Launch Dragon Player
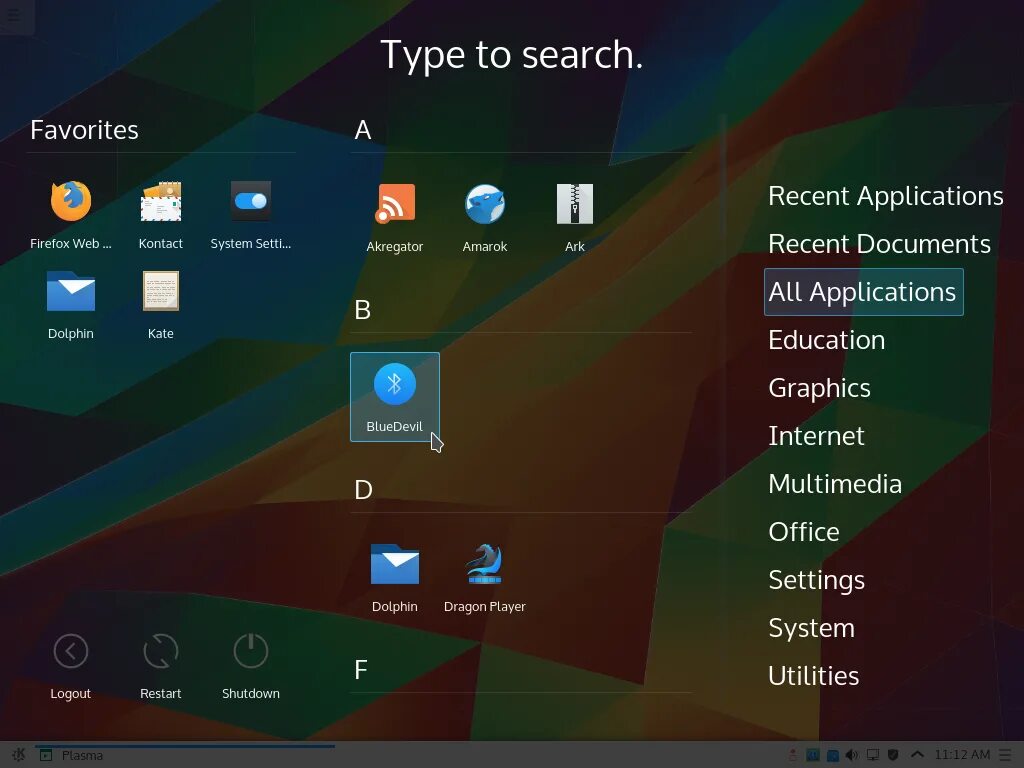 coord(485,577)
